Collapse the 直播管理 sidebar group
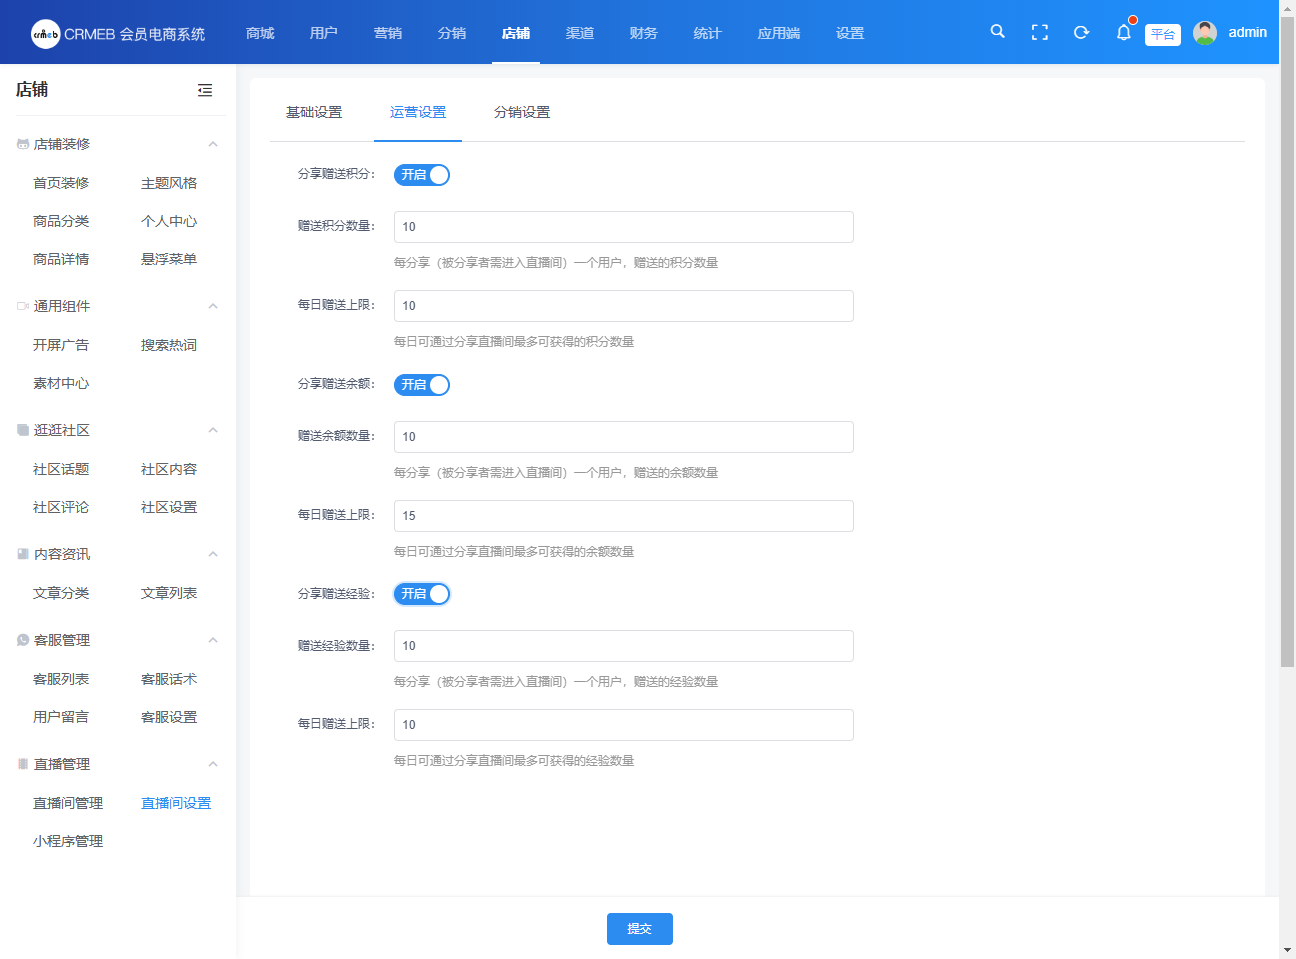1296x959 pixels. click(x=213, y=764)
